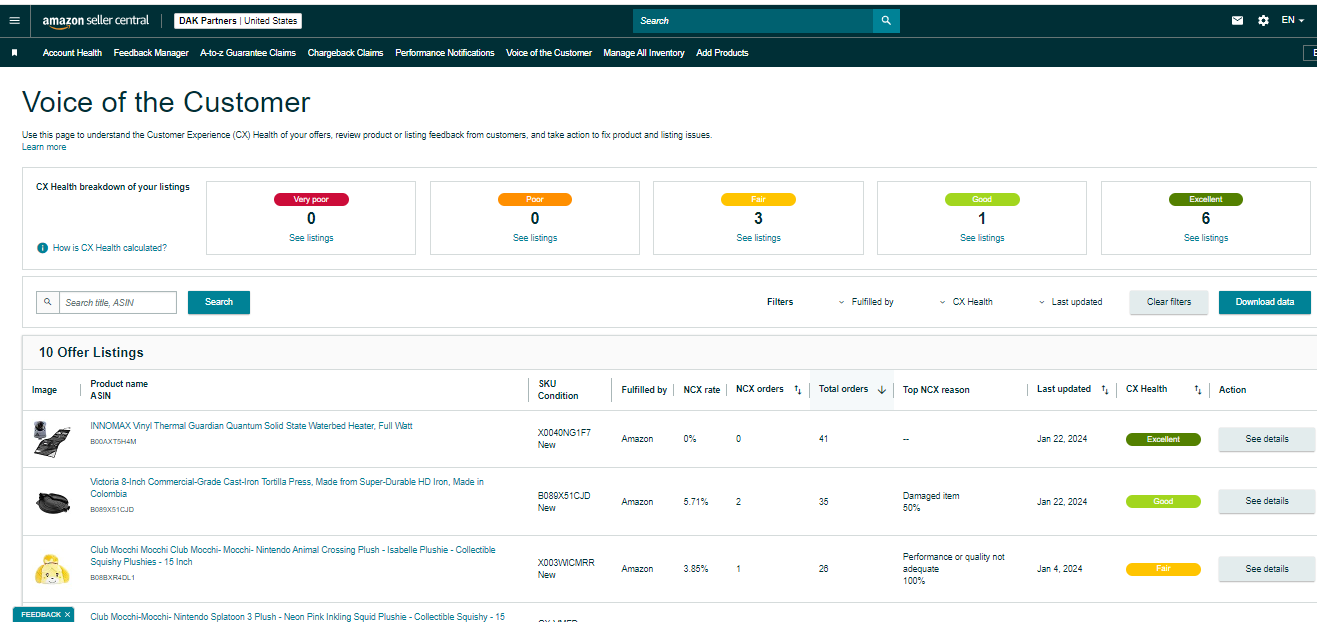Click ASIN B089X51CJD under Victoria product
Image resolution: width=1317 pixels, height=622 pixels.
point(112,509)
